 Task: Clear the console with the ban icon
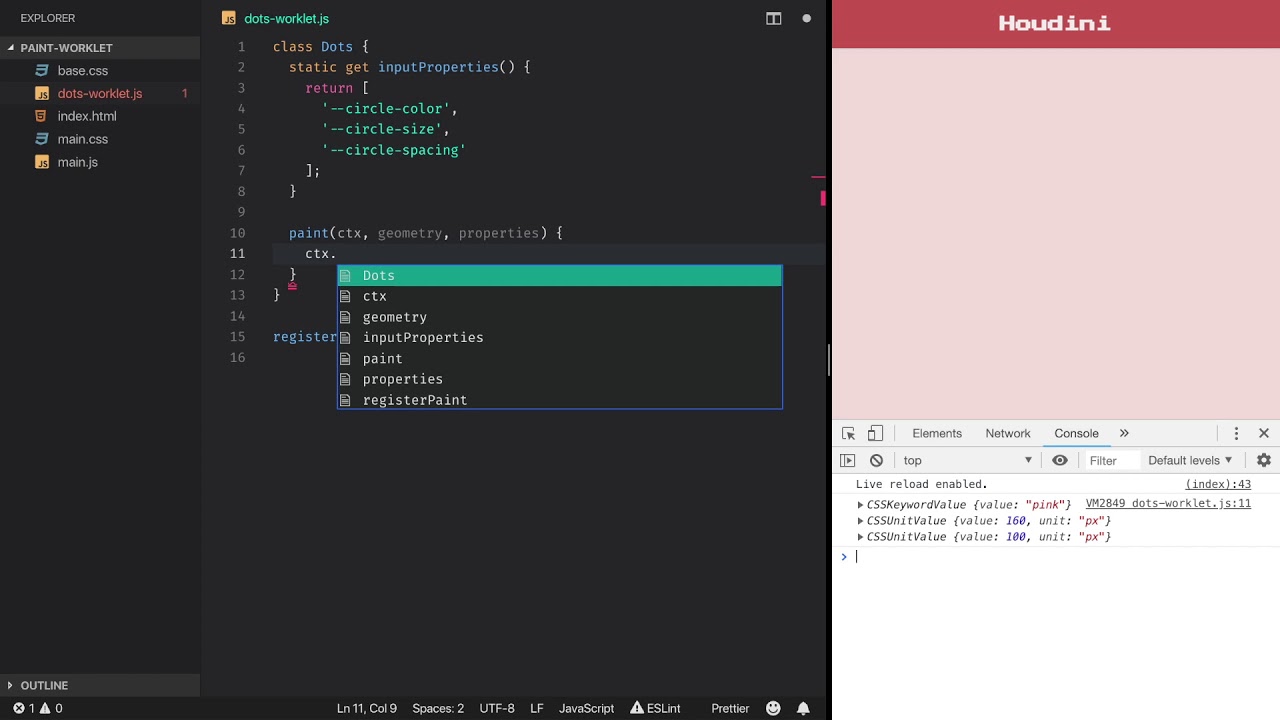coord(876,460)
